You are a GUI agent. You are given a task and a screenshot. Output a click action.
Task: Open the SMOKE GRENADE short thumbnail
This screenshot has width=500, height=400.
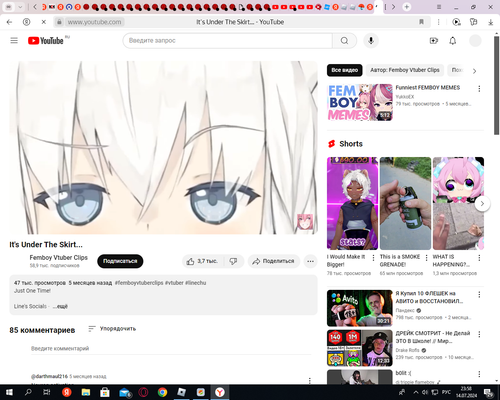click(x=405, y=203)
